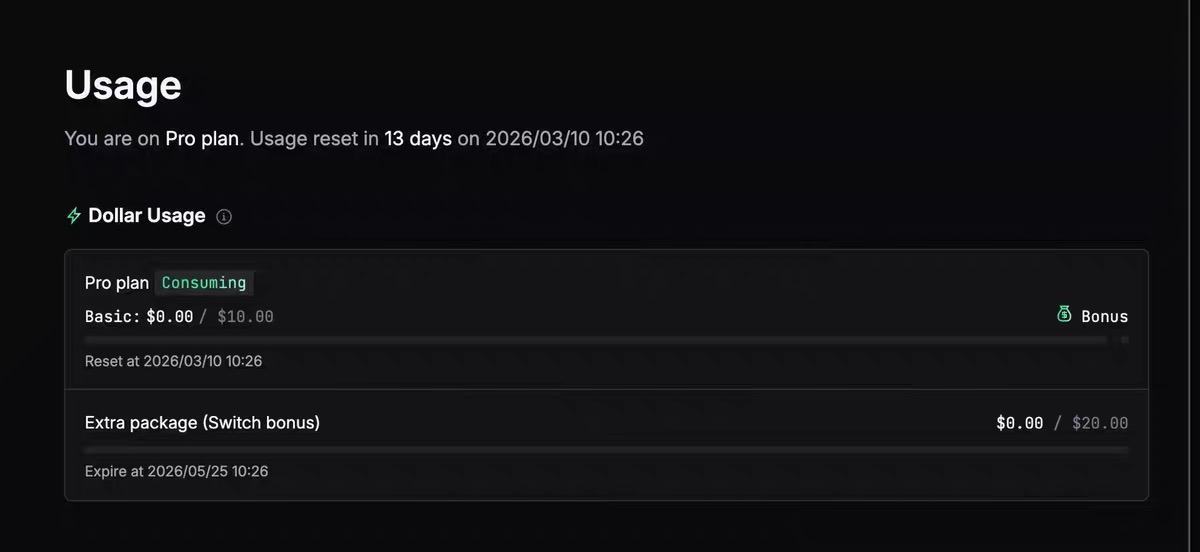This screenshot has width=1200, height=552.
Task: Select the Extra package (Switch bonus) row label
Action: [202, 423]
